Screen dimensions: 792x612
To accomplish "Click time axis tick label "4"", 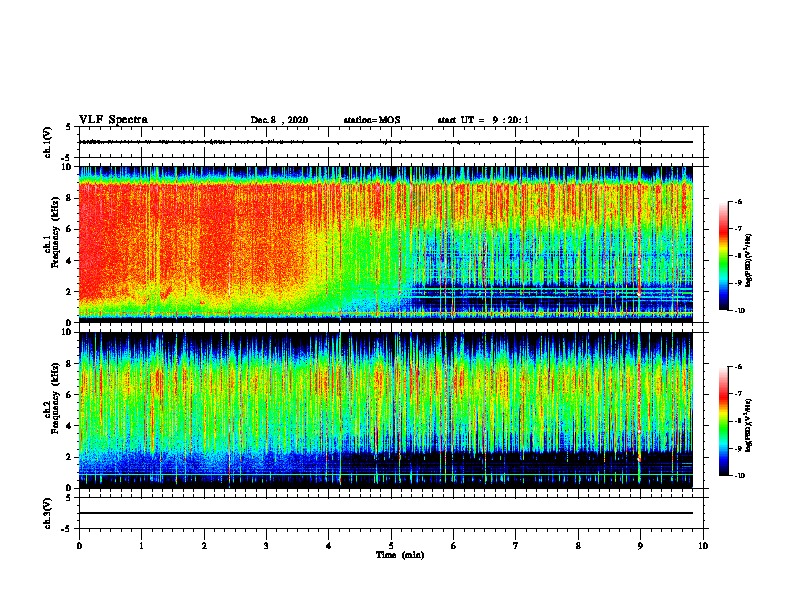I will [x=329, y=546].
